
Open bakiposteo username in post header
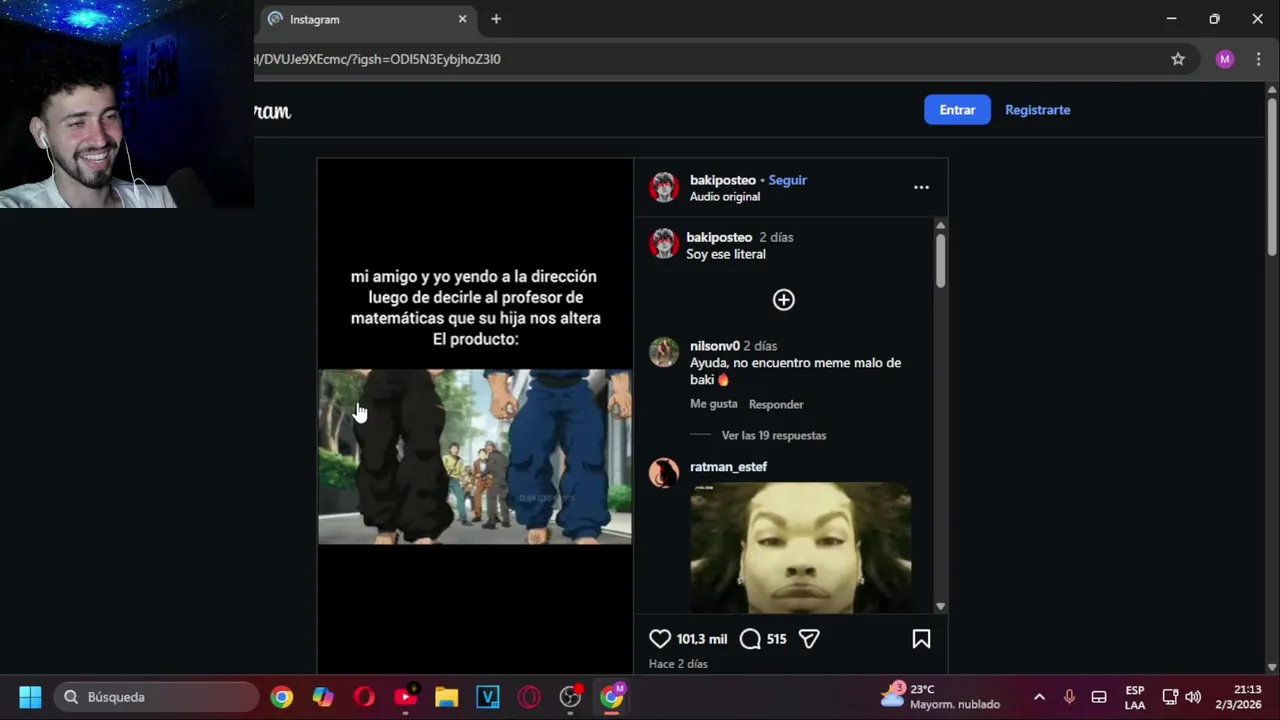coord(722,180)
